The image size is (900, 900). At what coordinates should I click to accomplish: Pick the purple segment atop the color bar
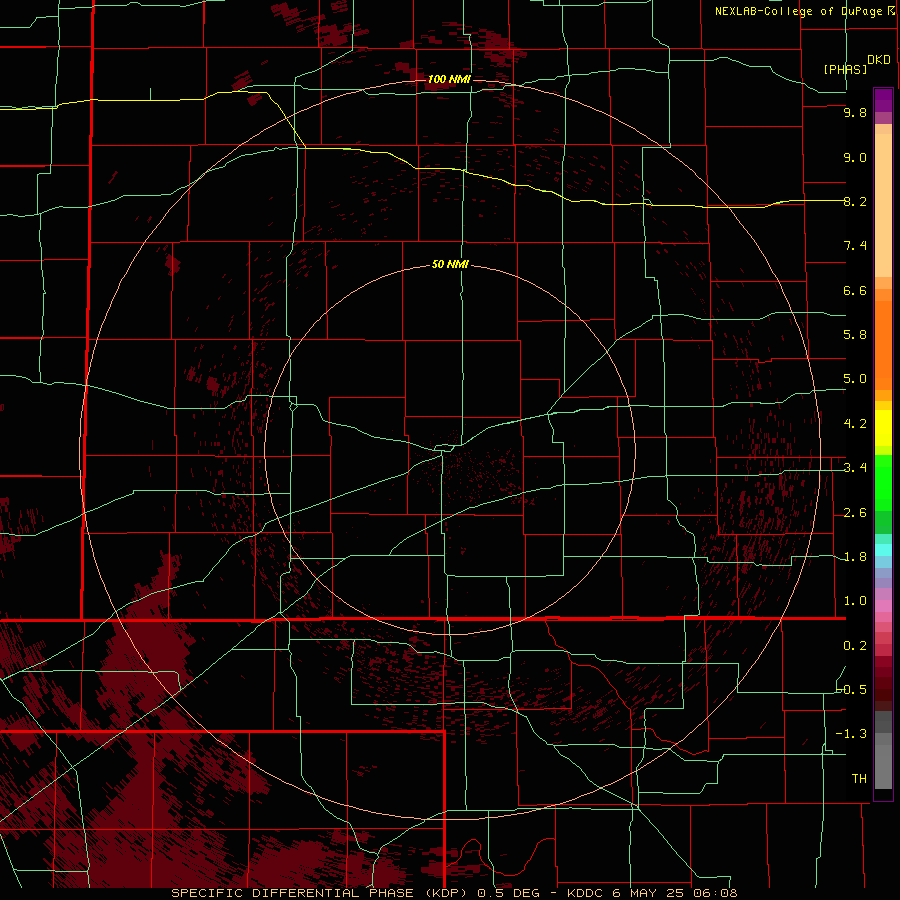click(883, 100)
